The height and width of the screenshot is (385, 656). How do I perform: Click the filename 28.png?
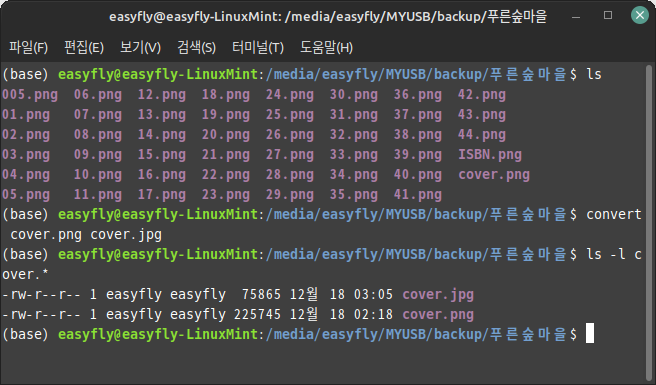pyautogui.click(x=290, y=175)
